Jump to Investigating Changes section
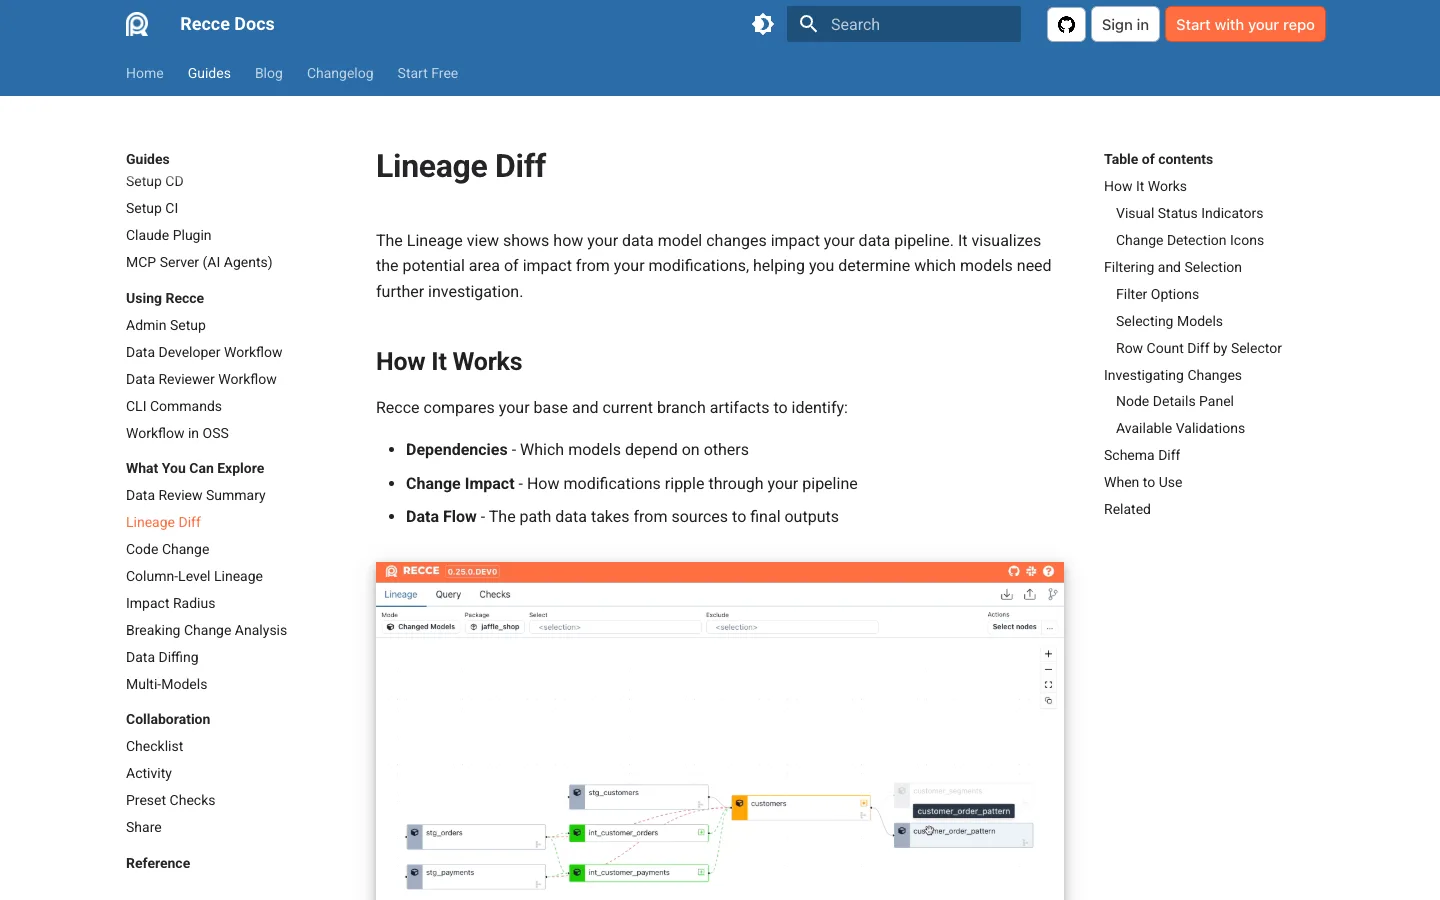This screenshot has width=1440, height=900. click(1173, 375)
